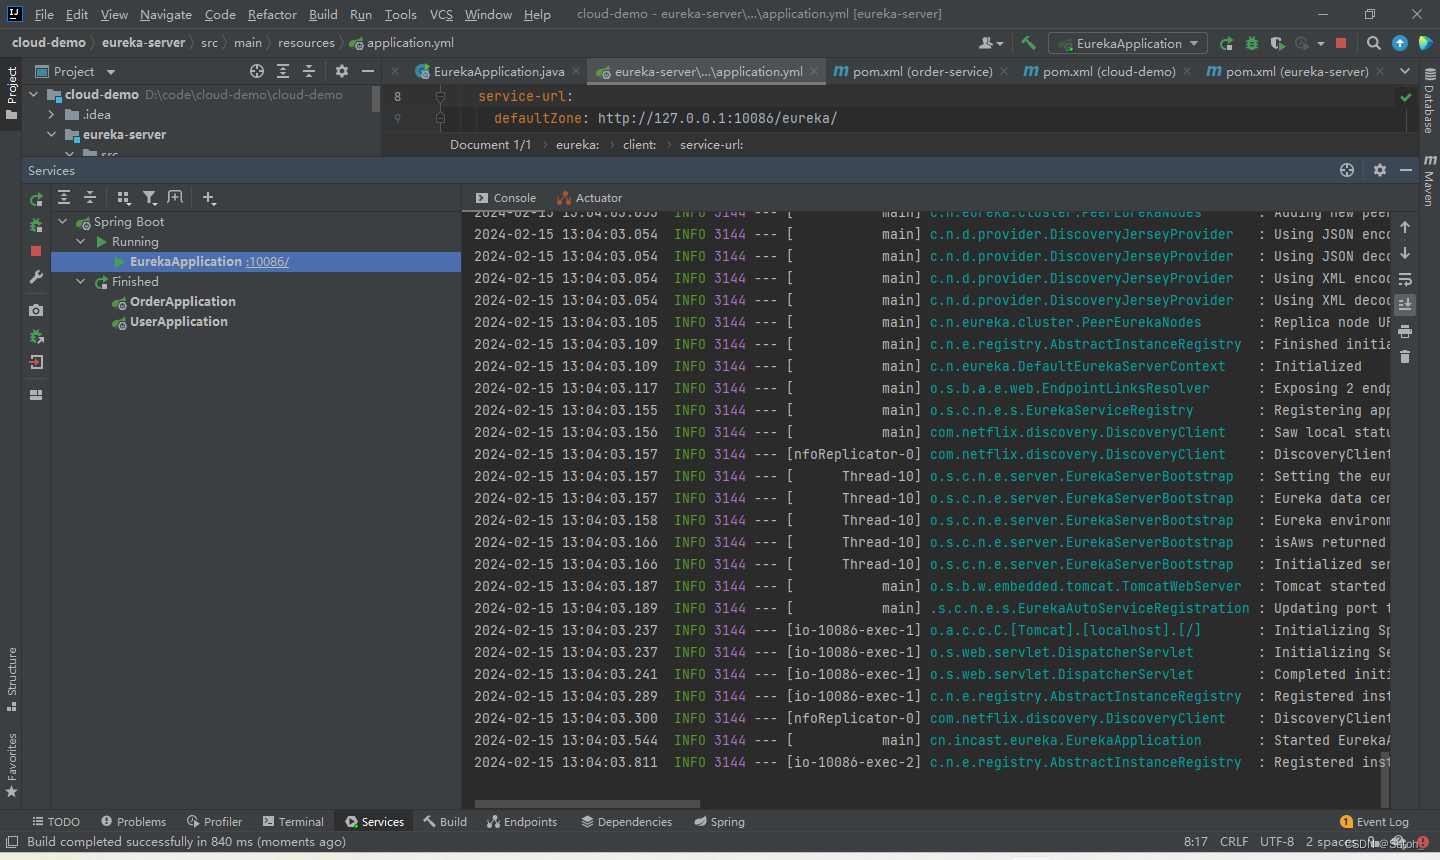Open the EurekaApplication run configuration dropdown

tap(1128, 43)
